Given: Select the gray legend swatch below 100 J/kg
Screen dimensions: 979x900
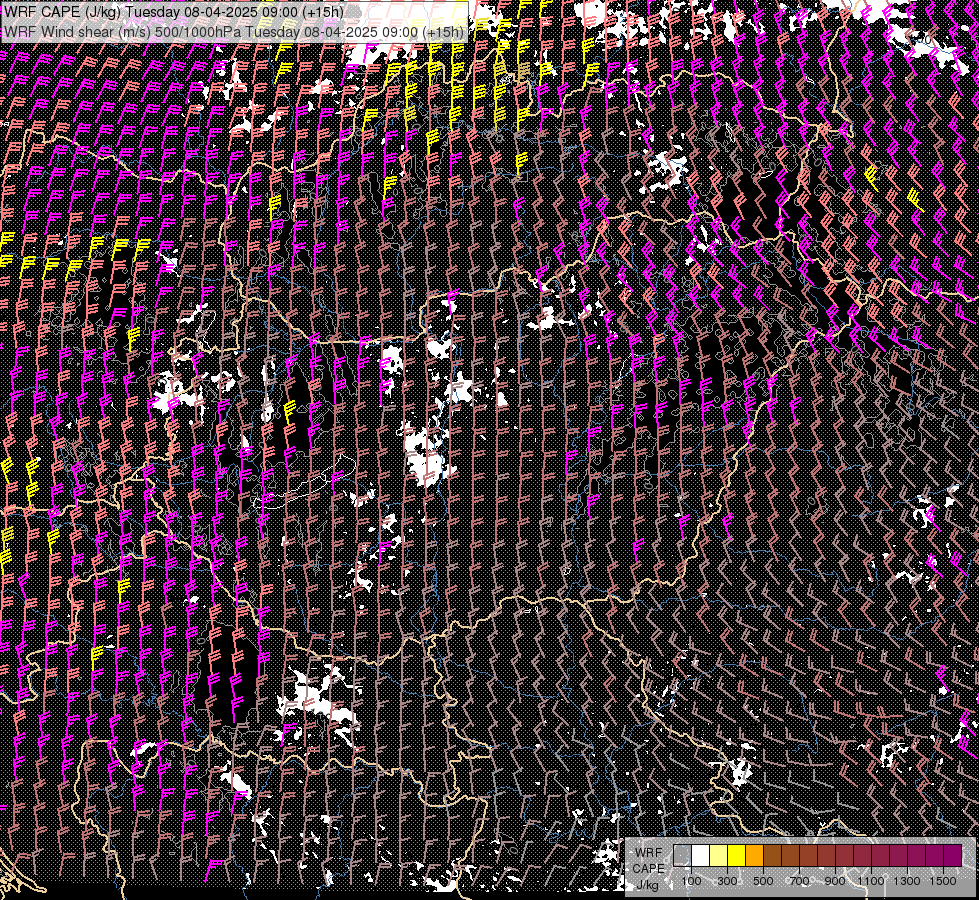Looking at the screenshot, I should click(x=682, y=855).
